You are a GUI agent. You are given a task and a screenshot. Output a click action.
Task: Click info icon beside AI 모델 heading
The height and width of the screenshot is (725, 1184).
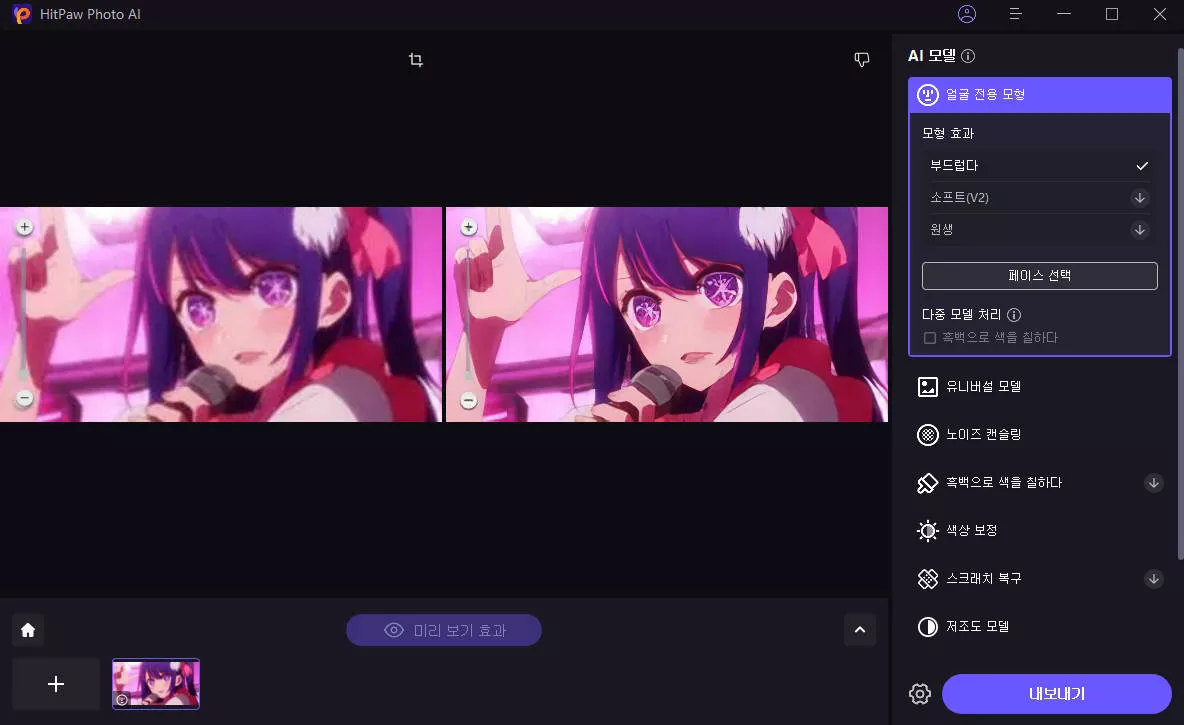(x=968, y=57)
